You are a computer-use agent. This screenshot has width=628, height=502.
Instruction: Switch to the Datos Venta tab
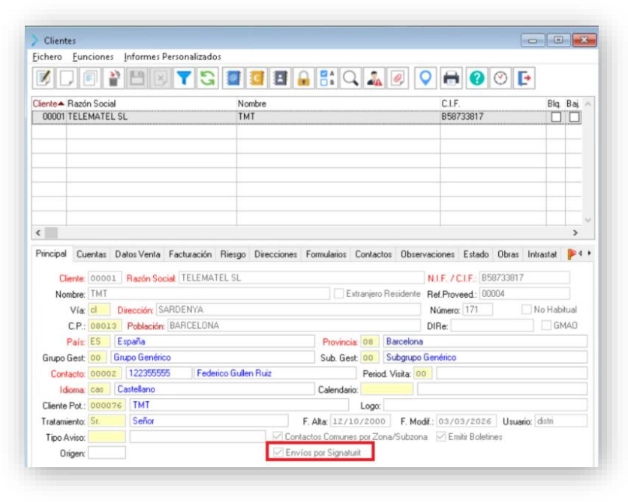click(x=137, y=254)
